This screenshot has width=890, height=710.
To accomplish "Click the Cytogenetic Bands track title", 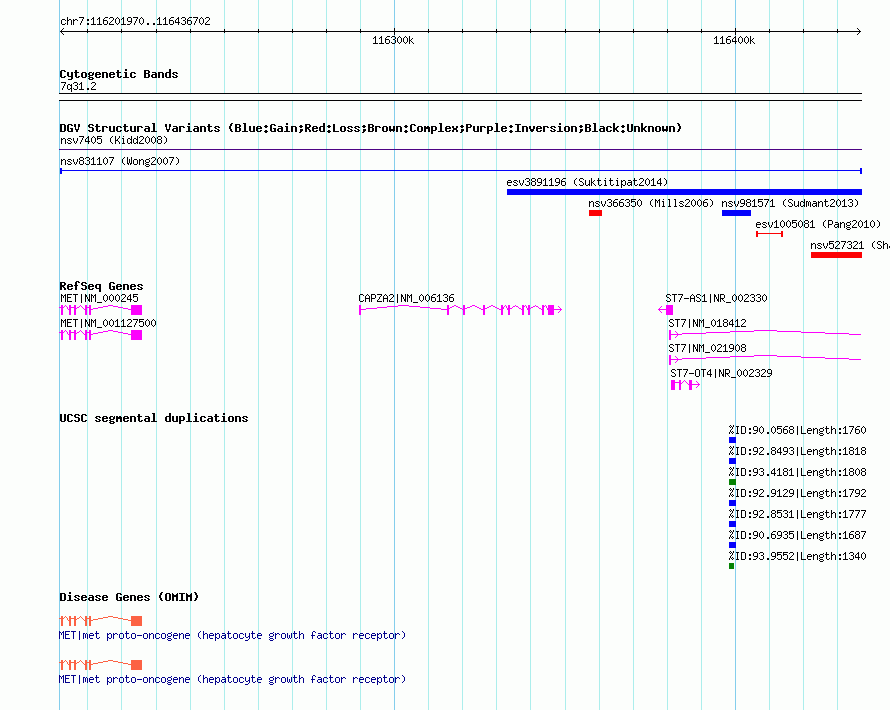I will coord(119,74).
